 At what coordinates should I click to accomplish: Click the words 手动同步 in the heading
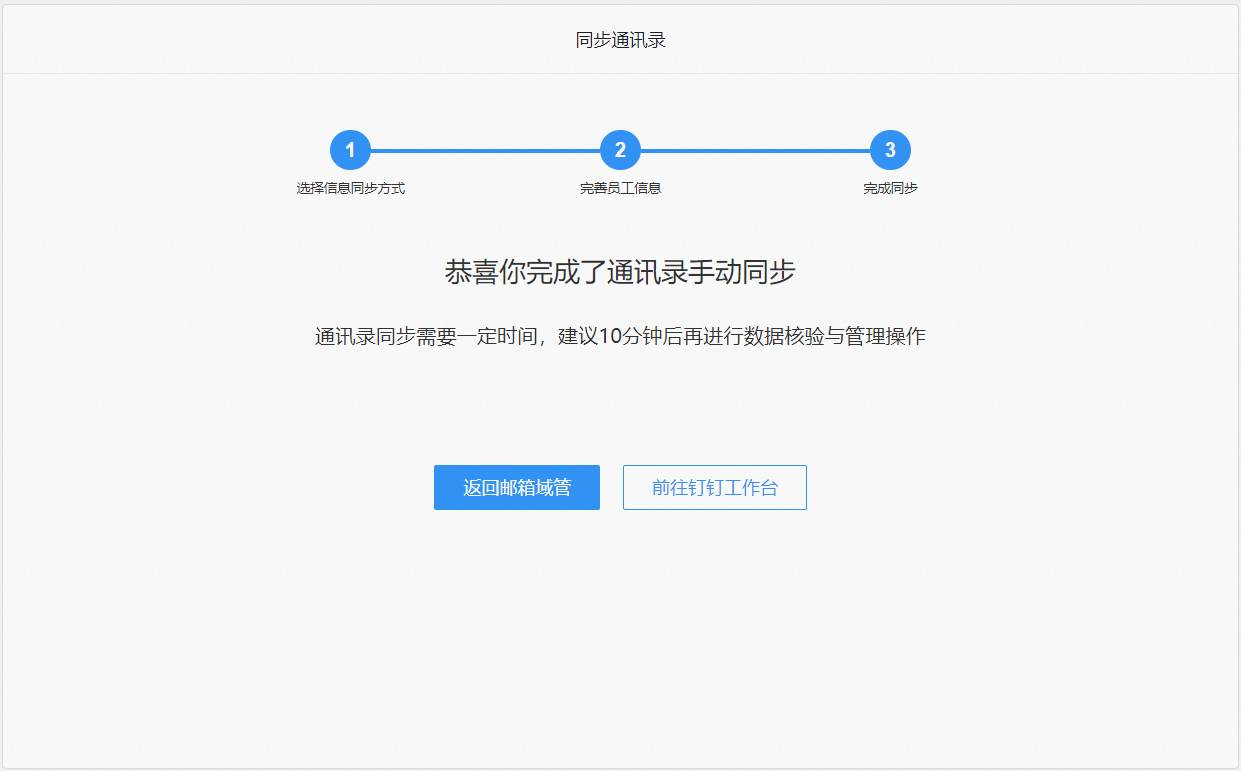coord(742,272)
